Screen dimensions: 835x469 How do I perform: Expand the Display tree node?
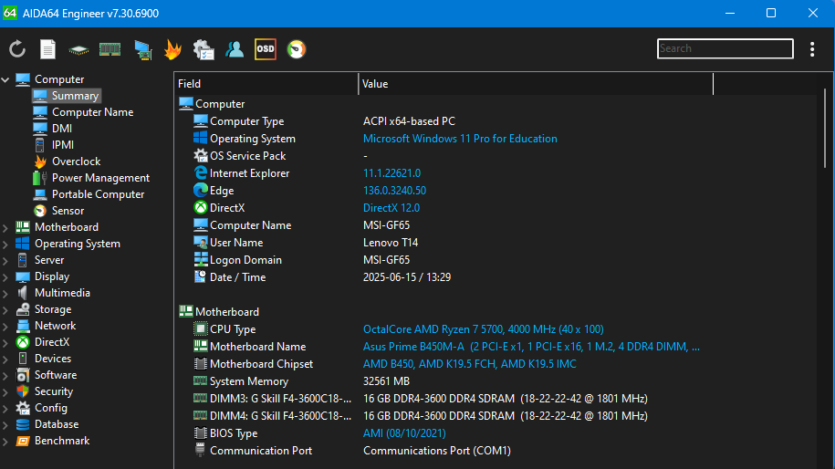point(5,277)
